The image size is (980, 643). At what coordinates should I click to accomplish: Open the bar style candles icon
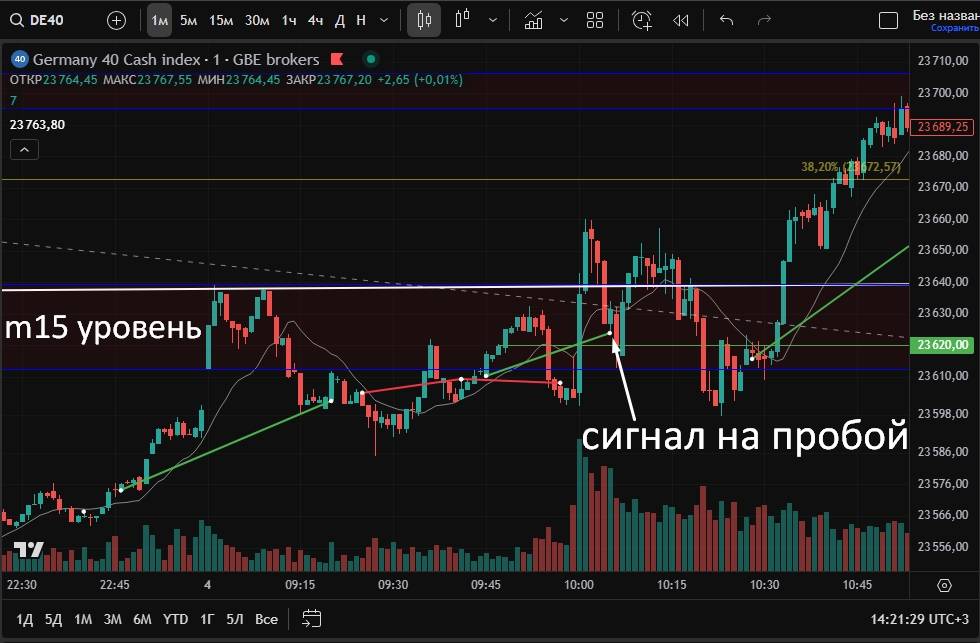tap(461, 20)
